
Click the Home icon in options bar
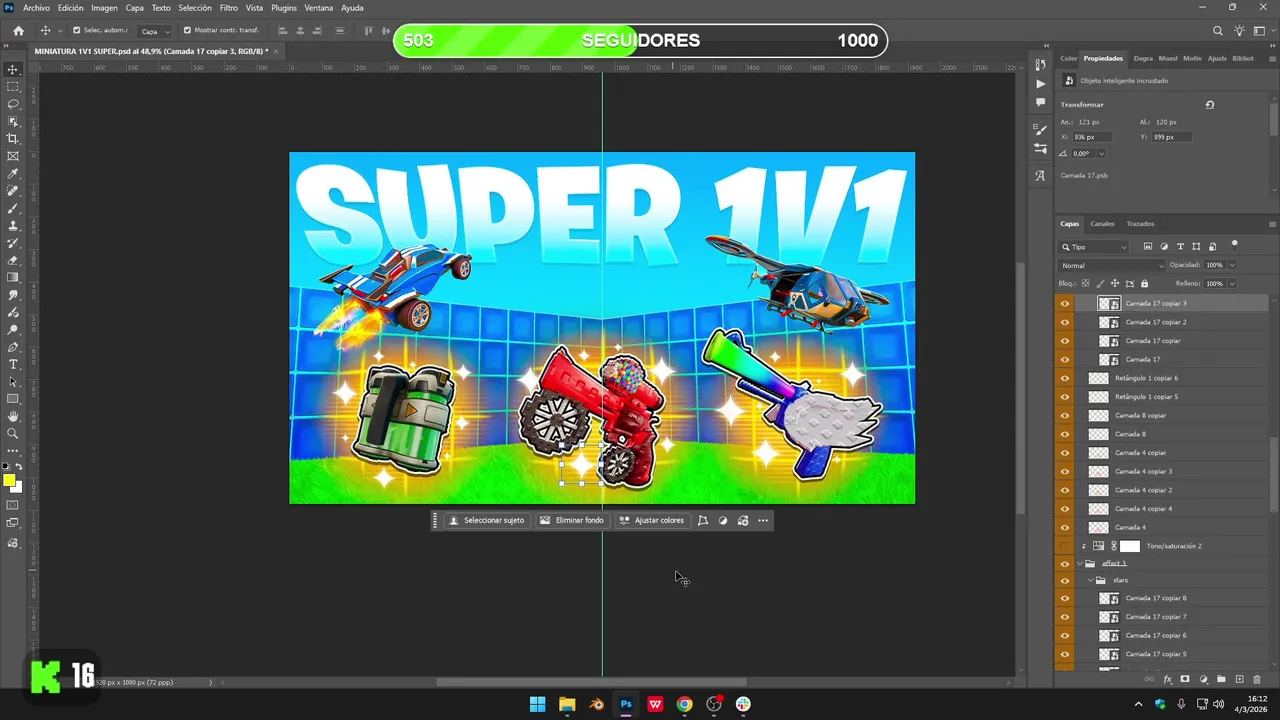coord(18,30)
